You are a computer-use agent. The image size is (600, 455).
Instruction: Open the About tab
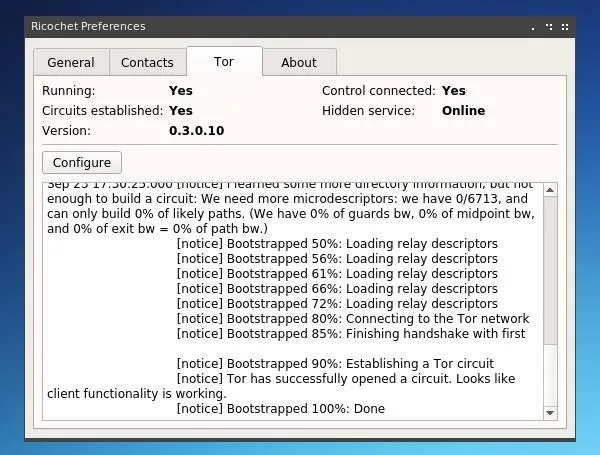coord(299,62)
